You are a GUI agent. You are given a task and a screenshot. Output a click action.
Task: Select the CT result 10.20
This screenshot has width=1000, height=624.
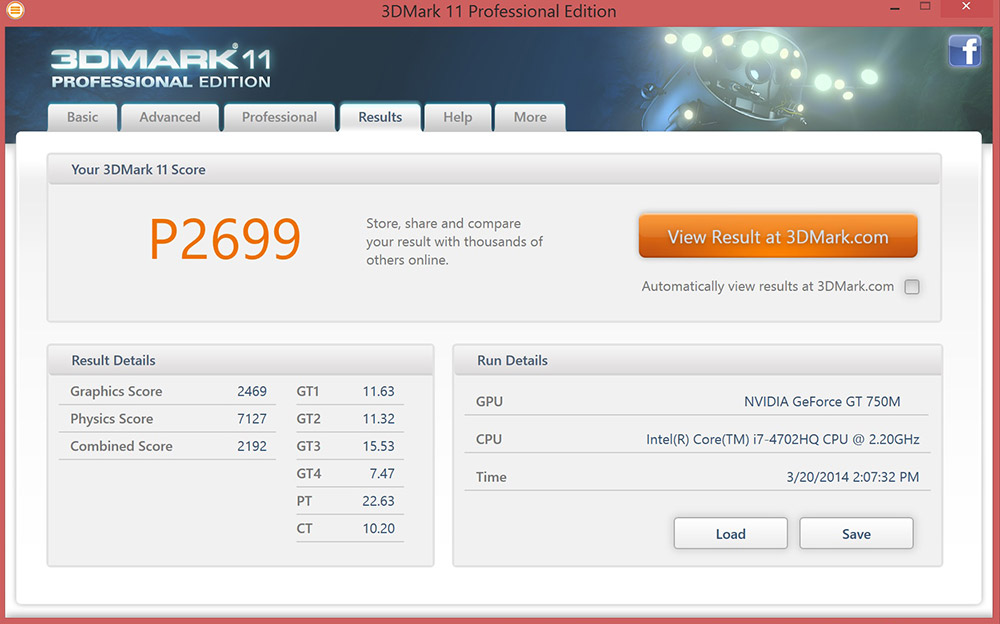pos(379,528)
